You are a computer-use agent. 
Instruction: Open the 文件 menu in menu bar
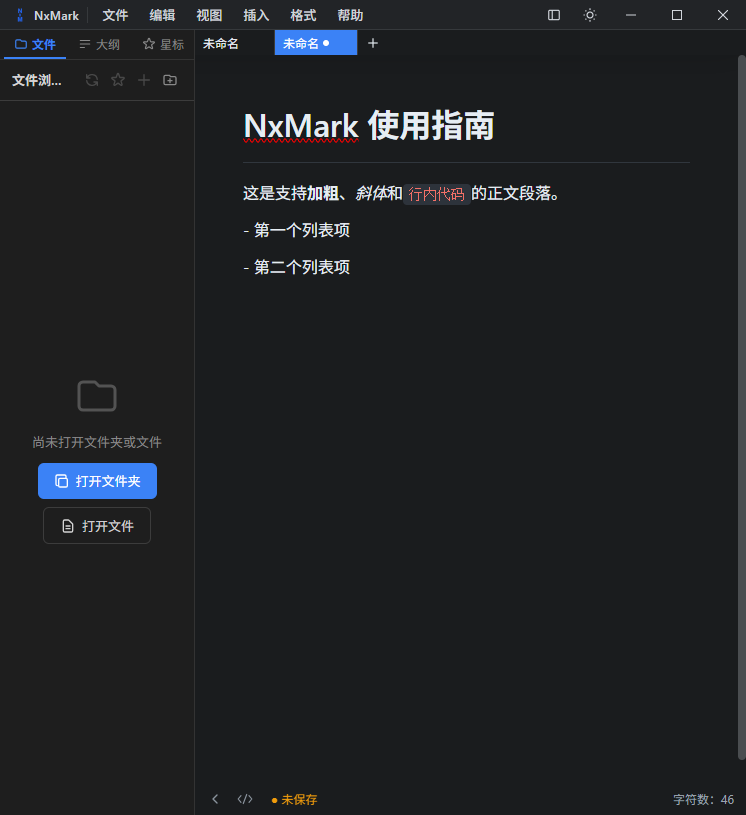pos(115,15)
